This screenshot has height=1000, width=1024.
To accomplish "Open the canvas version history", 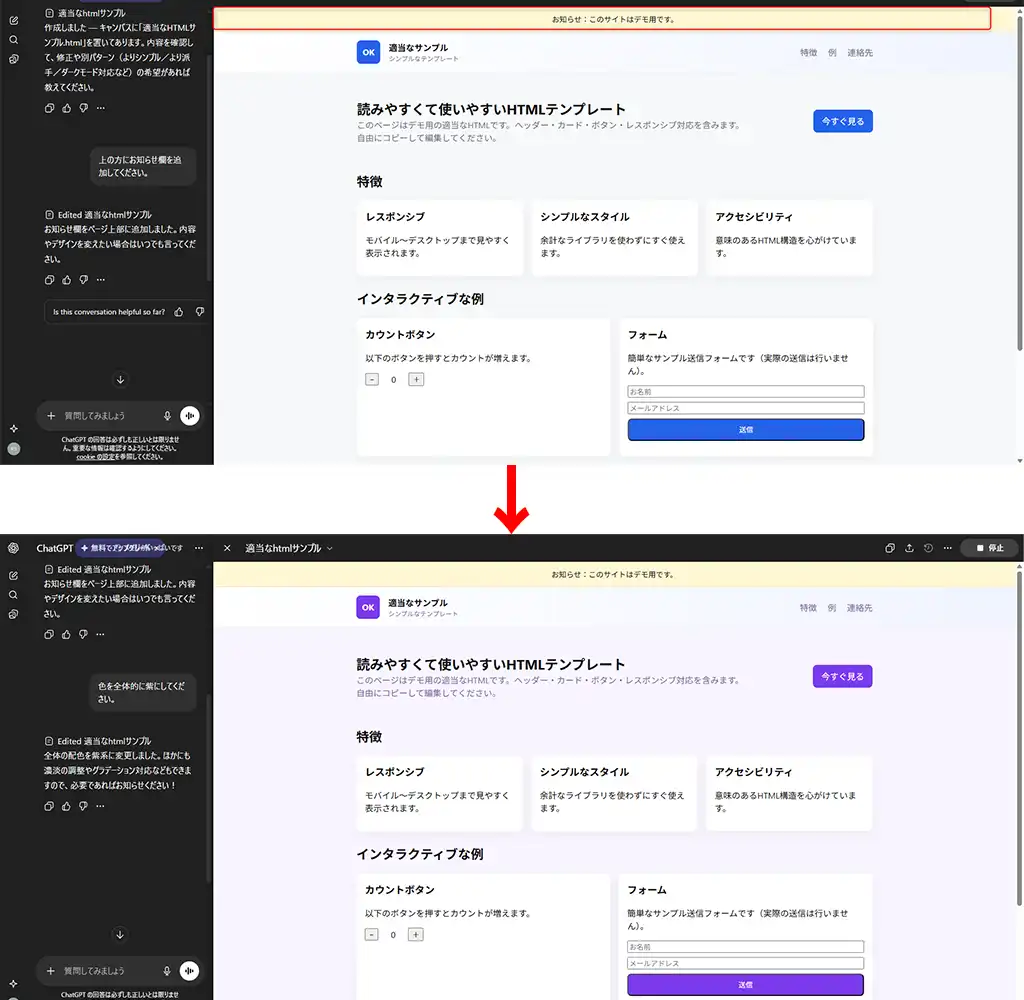I will pos(928,548).
